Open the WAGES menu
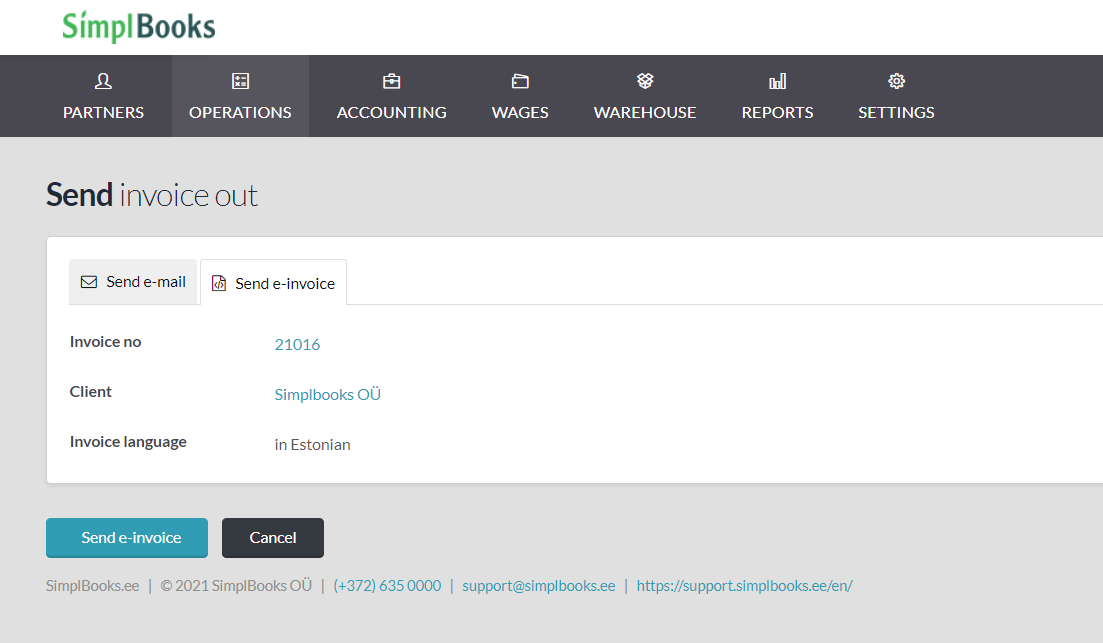The height and width of the screenshot is (643, 1103). click(x=520, y=96)
